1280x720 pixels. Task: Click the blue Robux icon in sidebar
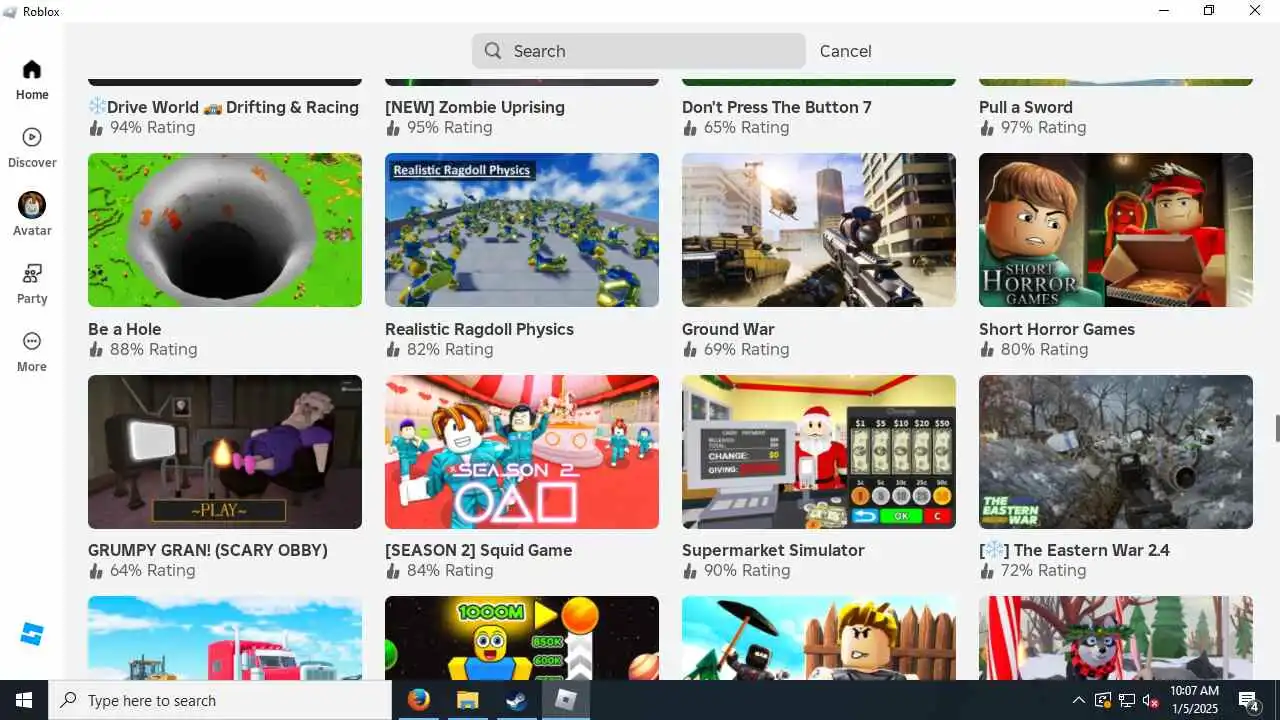click(32, 634)
